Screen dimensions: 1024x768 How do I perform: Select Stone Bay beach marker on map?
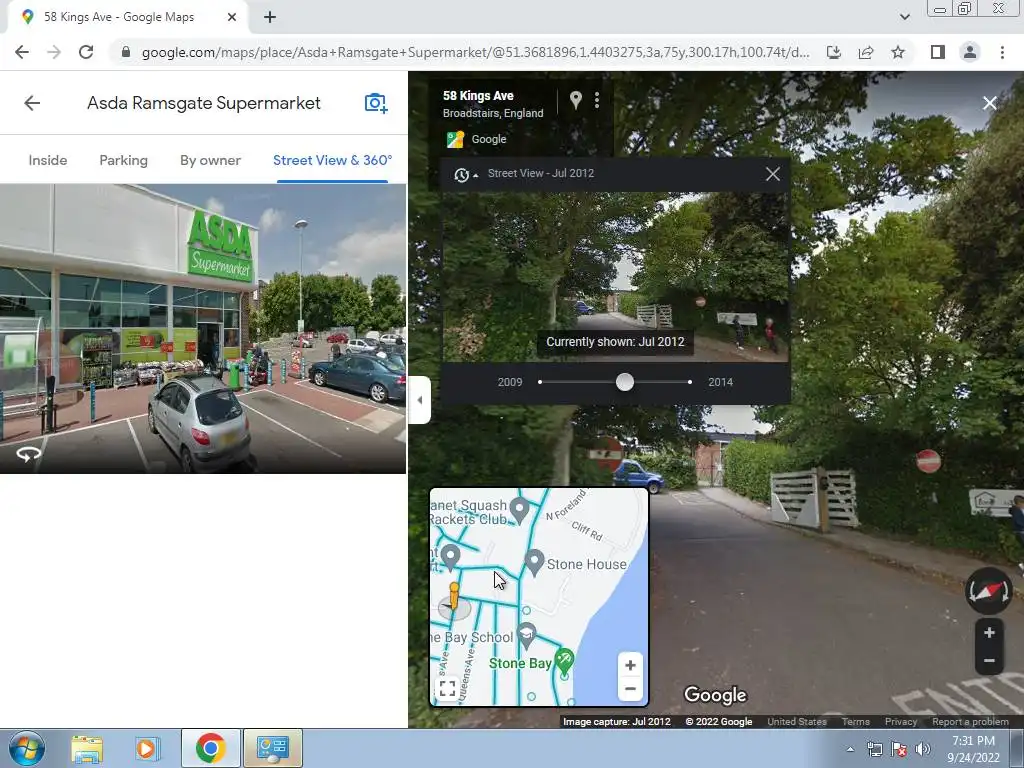(x=564, y=660)
